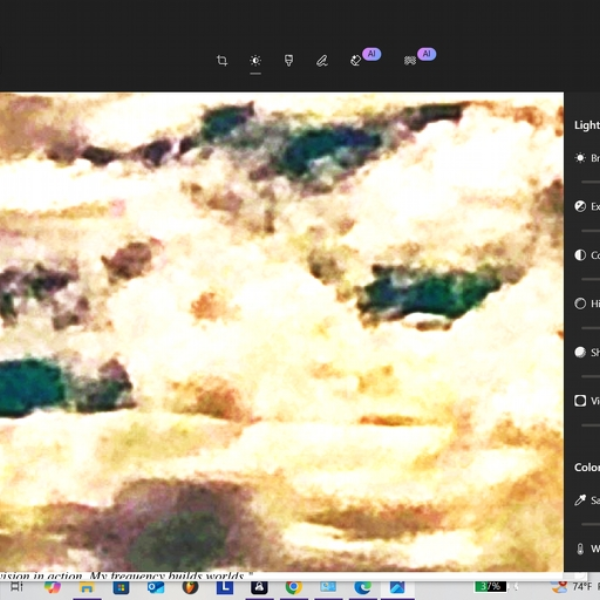Click the Shadows sphere icon
Image resolution: width=600 pixels, height=600 pixels.
pyautogui.click(x=580, y=352)
